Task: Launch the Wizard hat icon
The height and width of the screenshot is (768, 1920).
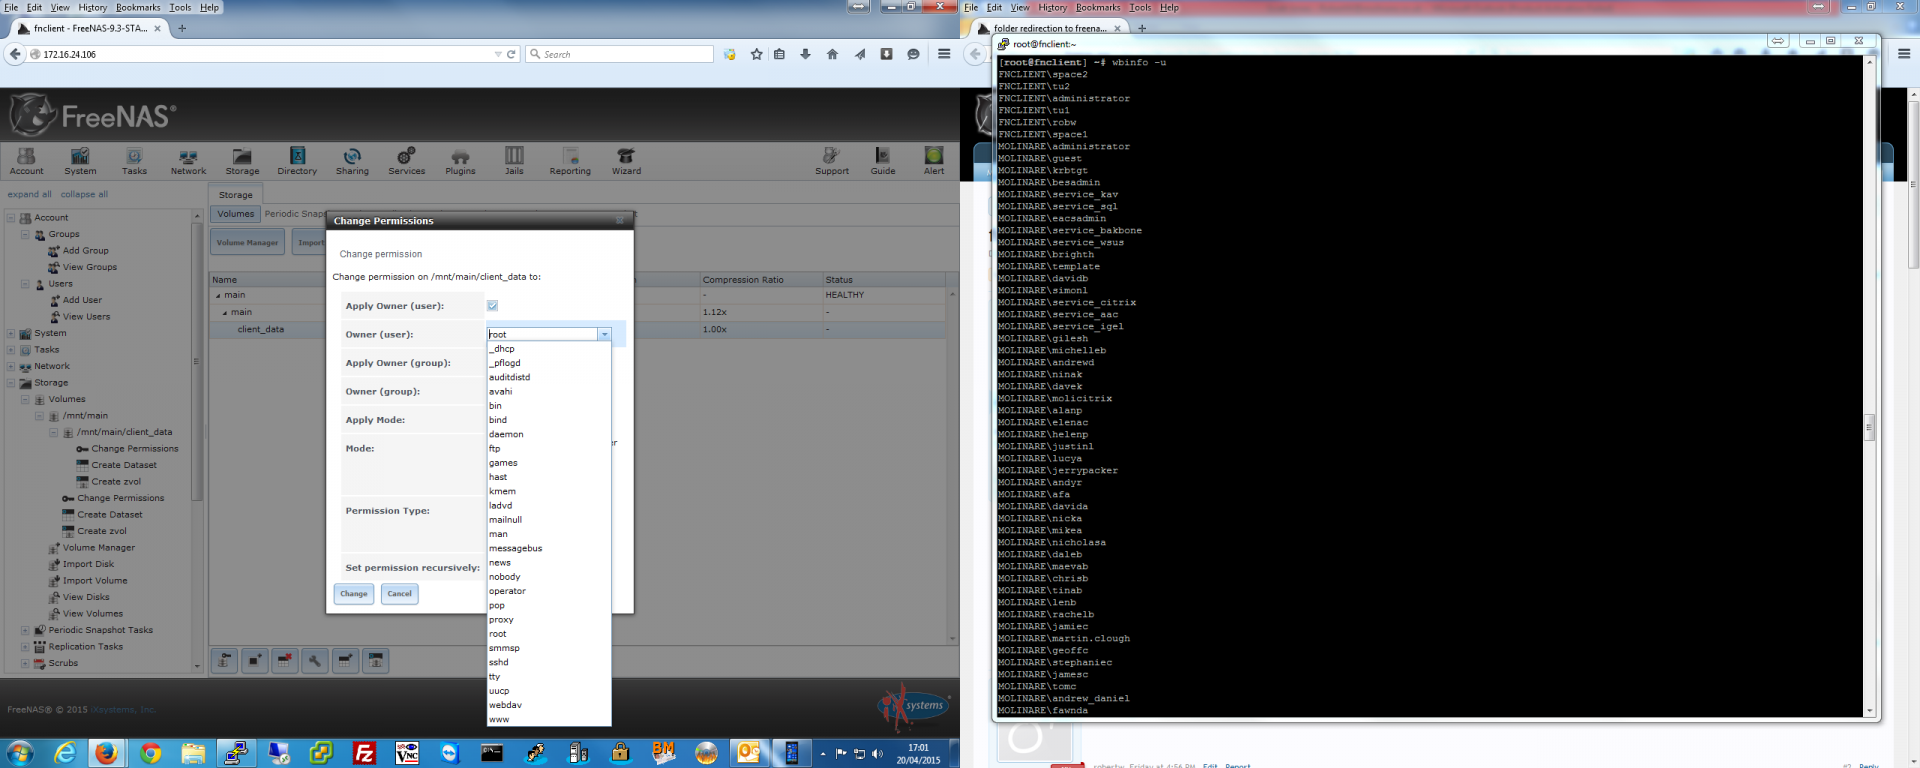Action: point(626,161)
